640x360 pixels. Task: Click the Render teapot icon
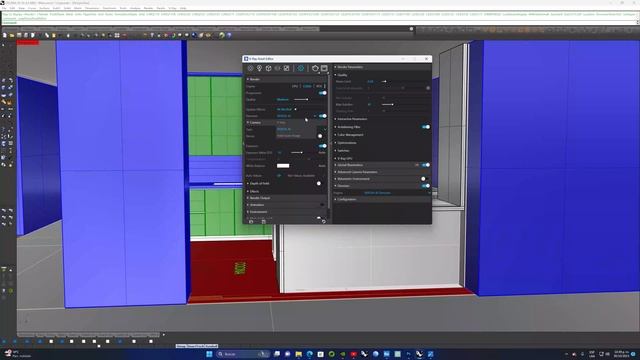tap(315, 68)
